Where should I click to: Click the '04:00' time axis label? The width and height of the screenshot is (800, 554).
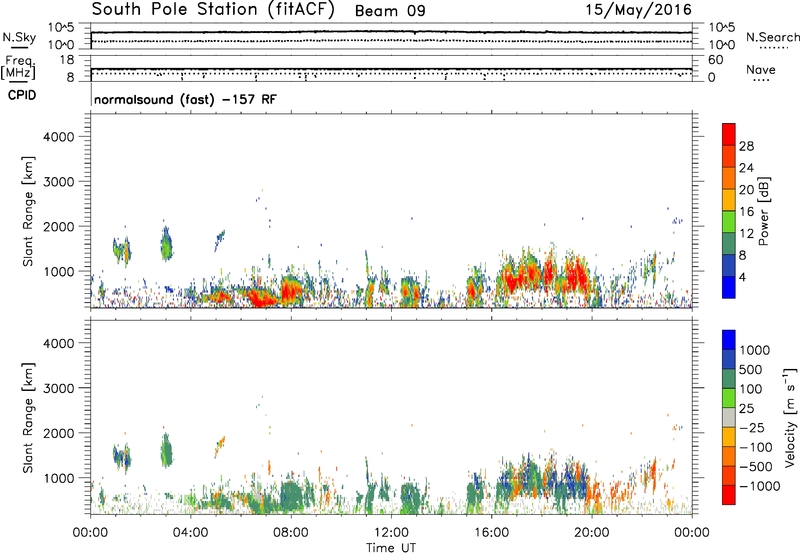190,533
